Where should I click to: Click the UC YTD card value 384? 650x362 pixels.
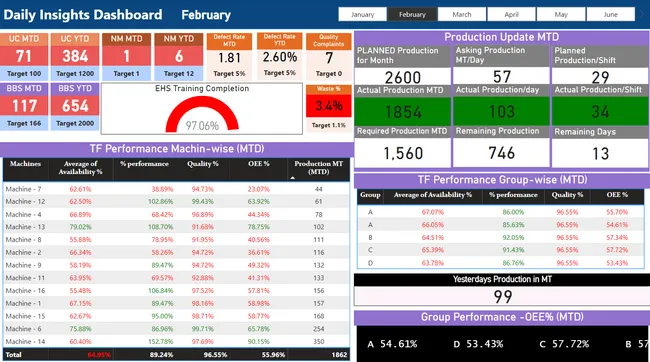tap(75, 56)
